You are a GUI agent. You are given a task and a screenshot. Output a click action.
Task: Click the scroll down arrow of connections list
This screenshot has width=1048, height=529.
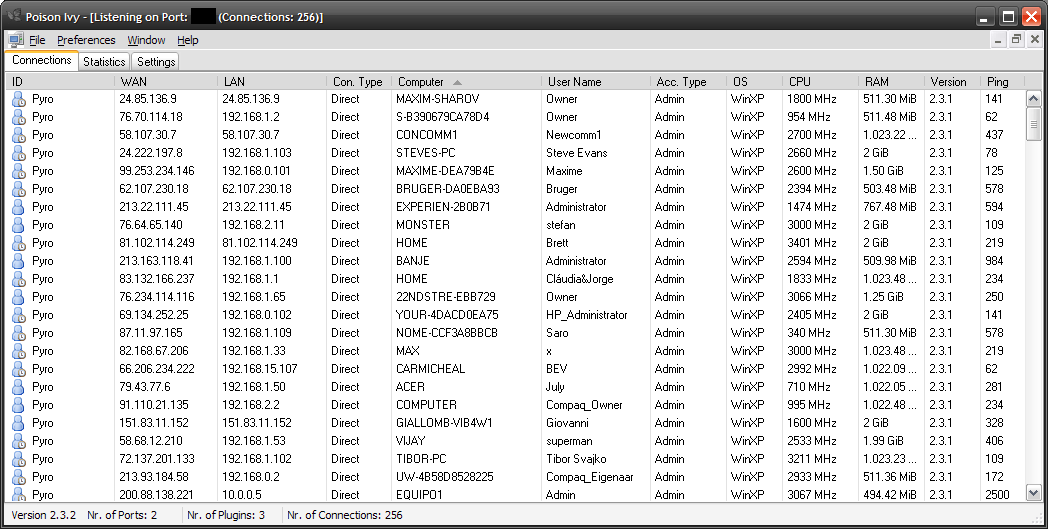click(1033, 494)
